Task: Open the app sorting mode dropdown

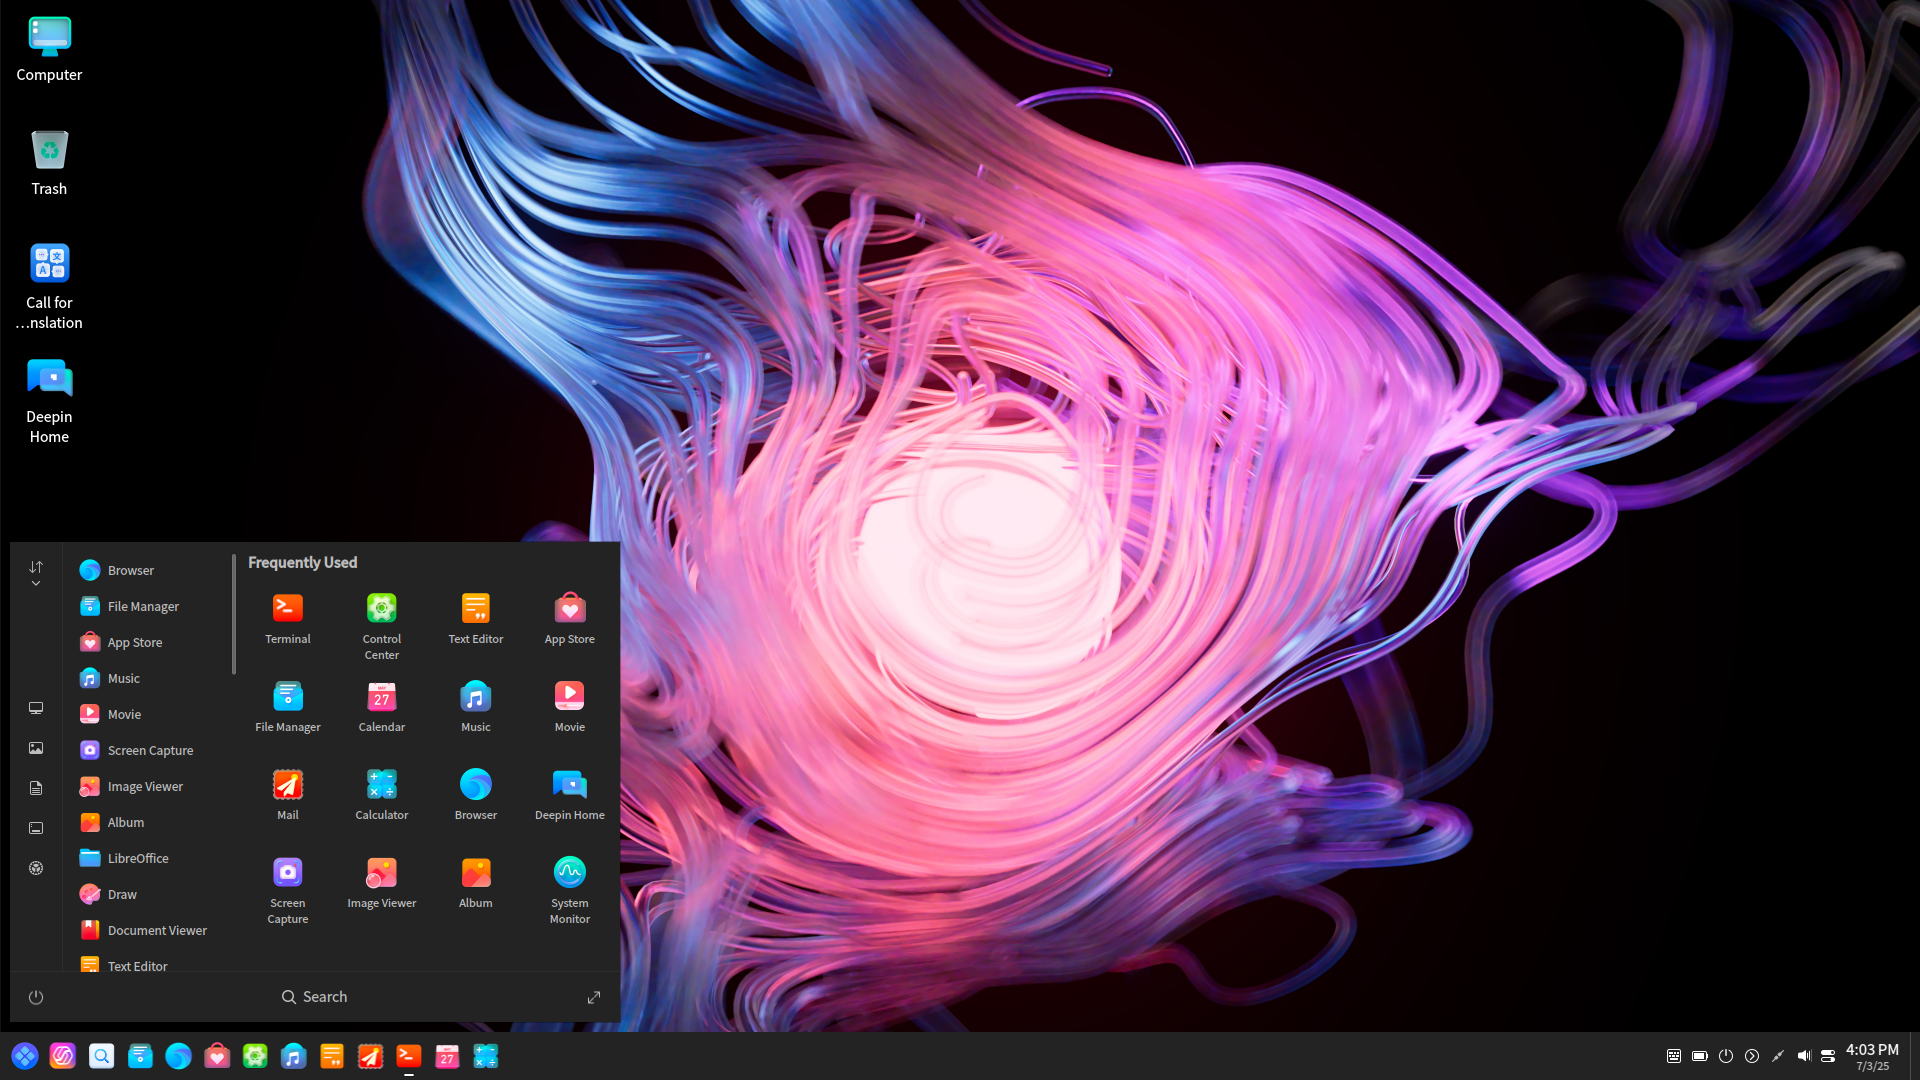Action: point(36,573)
